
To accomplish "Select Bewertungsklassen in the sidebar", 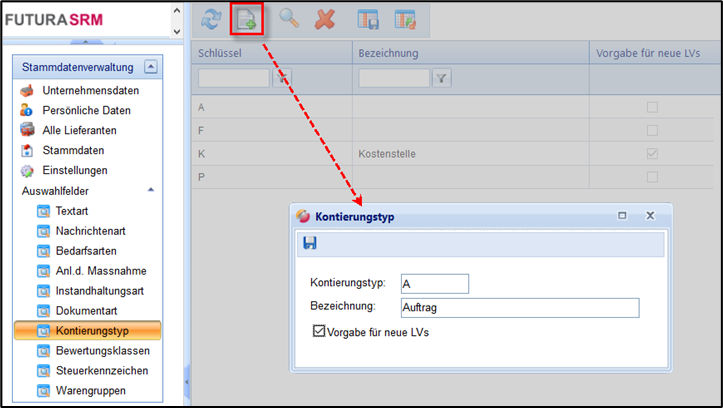I will pyautogui.click(x=103, y=350).
